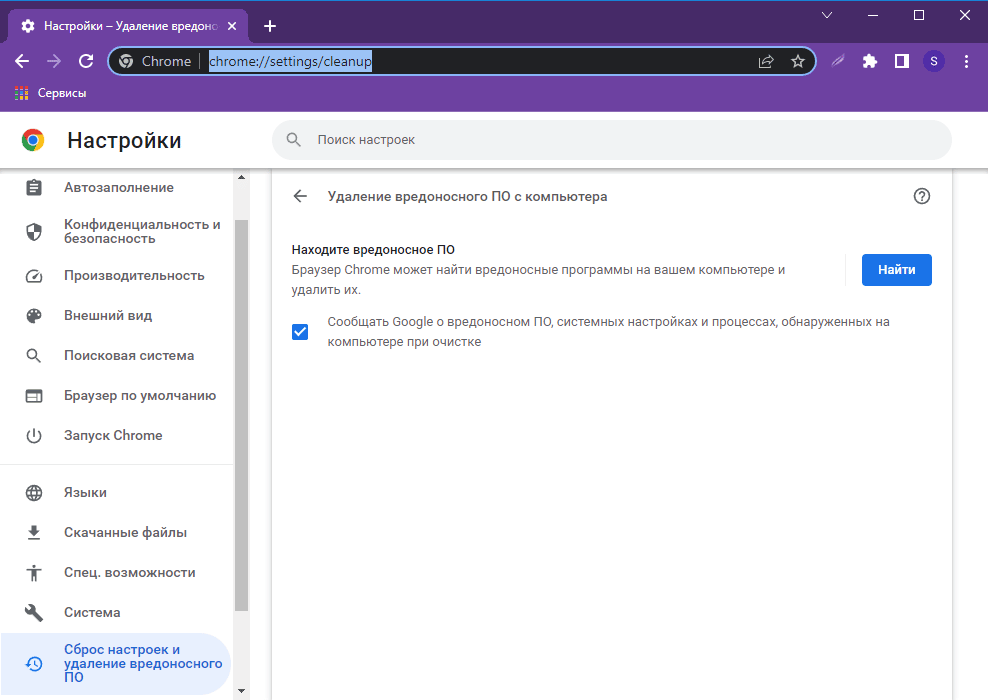This screenshot has width=988, height=700.
Task: Uncheck Сообщать Google о вредоносном ПО checkbox
Action: [x=300, y=332]
